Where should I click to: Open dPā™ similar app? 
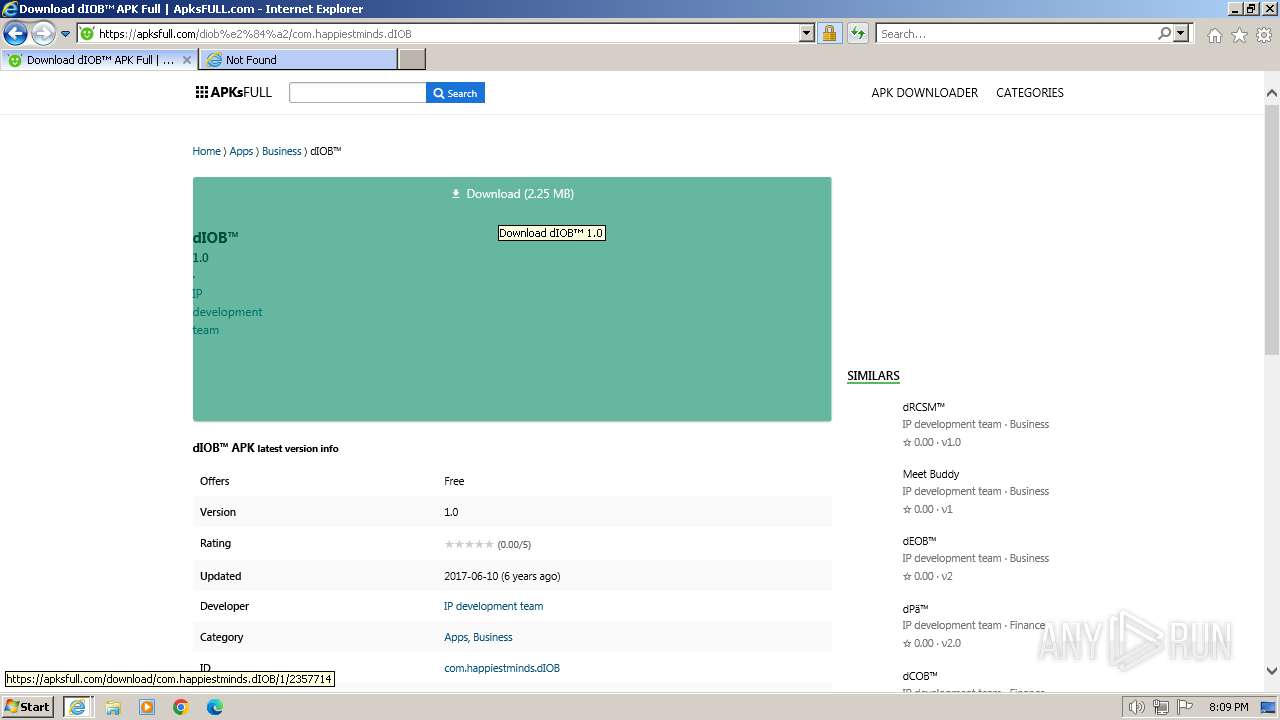(915, 608)
